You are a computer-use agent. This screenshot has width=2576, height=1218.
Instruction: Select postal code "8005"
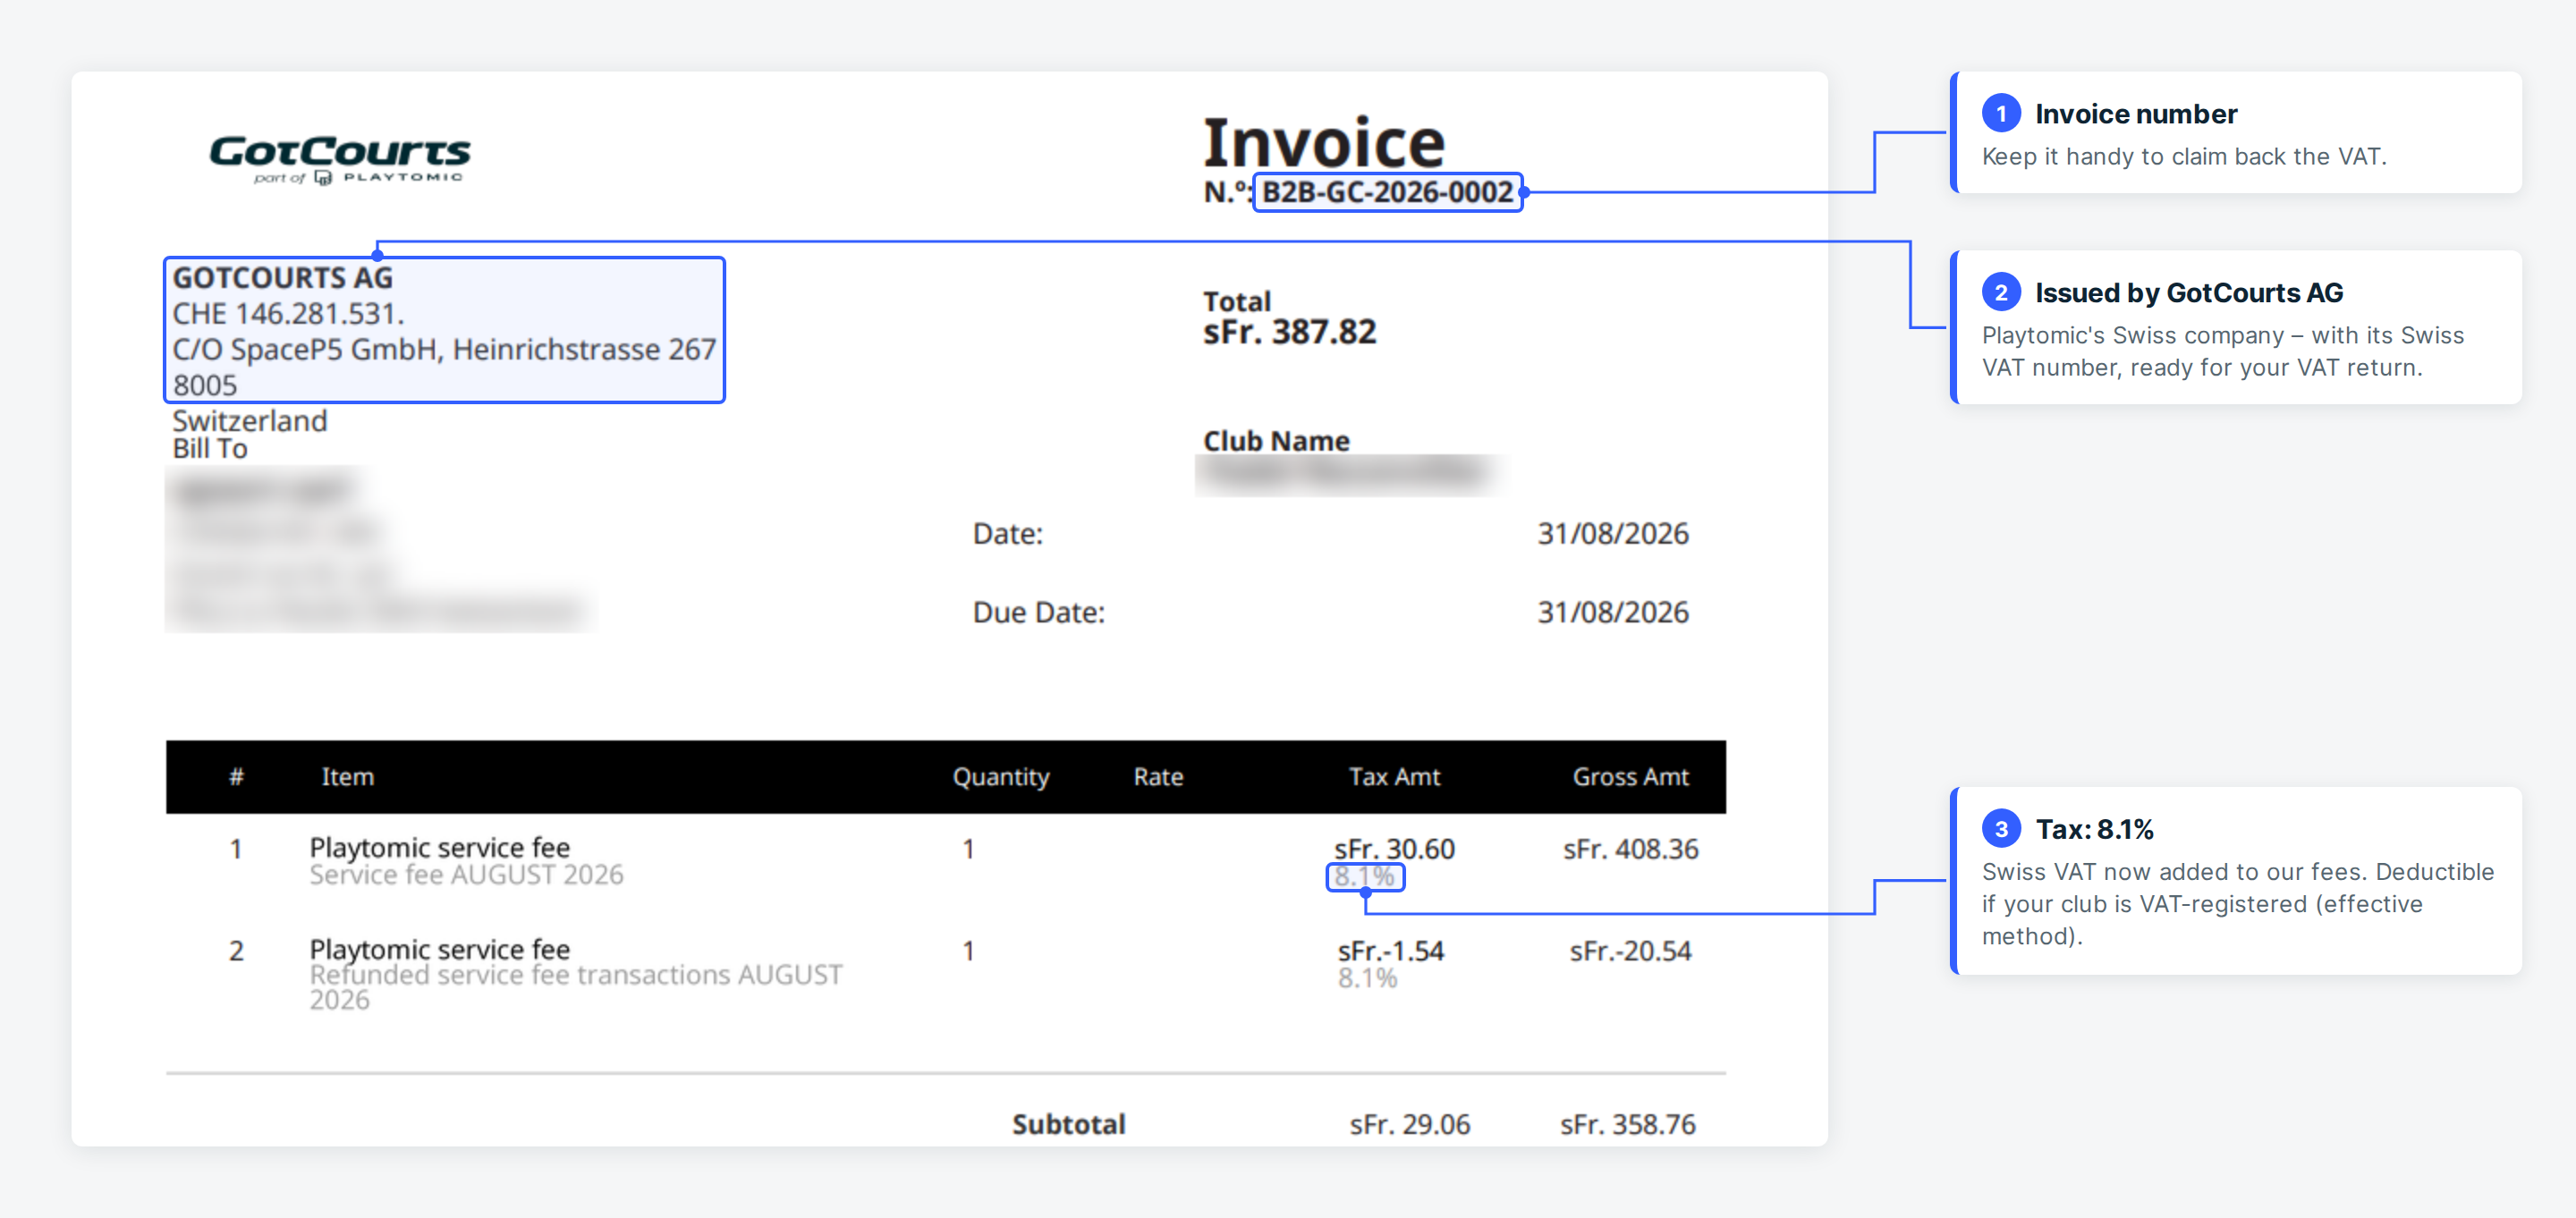[205, 385]
